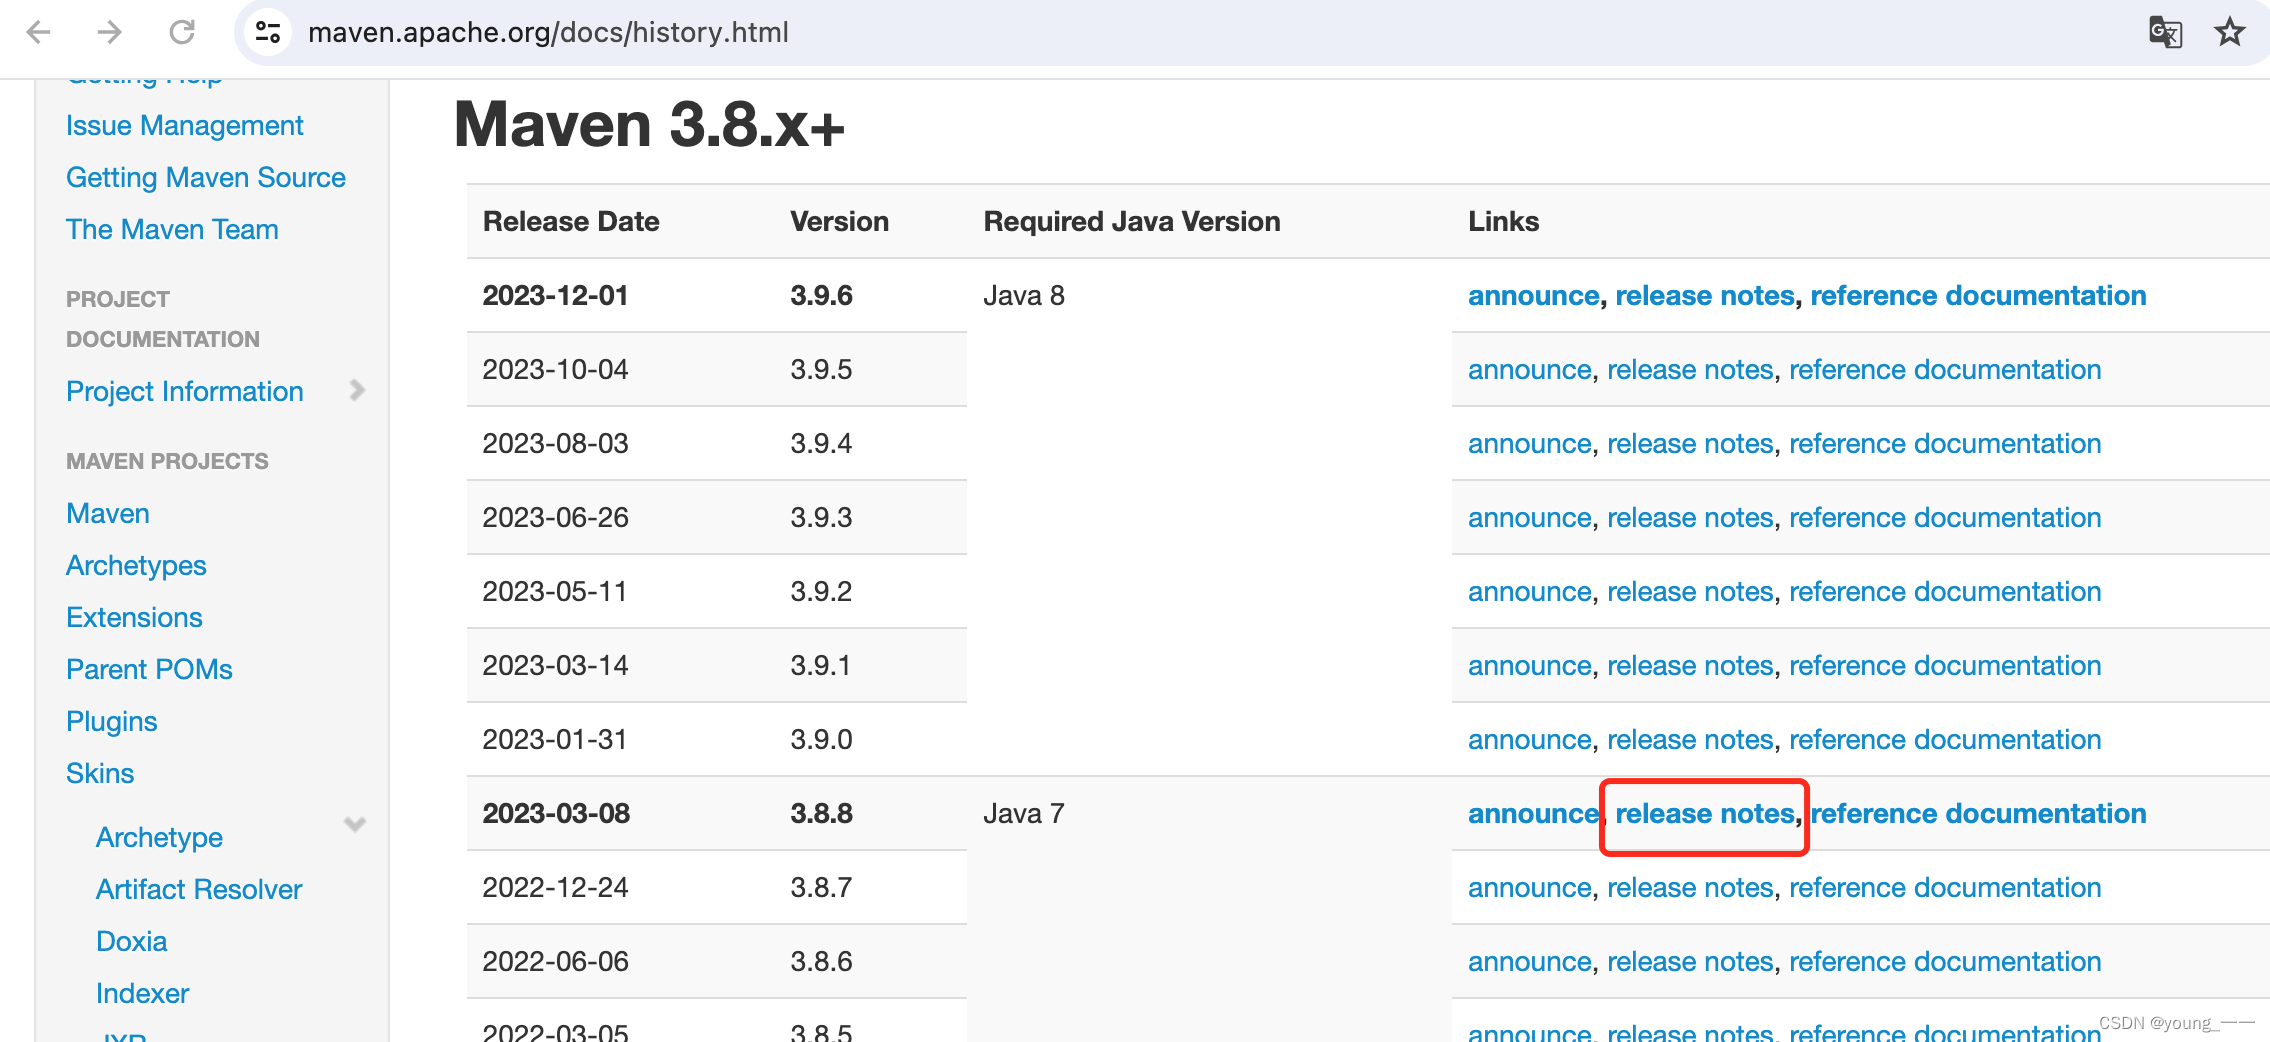The width and height of the screenshot is (2270, 1042).
Task: Open release notes for version 3.9.5
Action: [1690, 370]
